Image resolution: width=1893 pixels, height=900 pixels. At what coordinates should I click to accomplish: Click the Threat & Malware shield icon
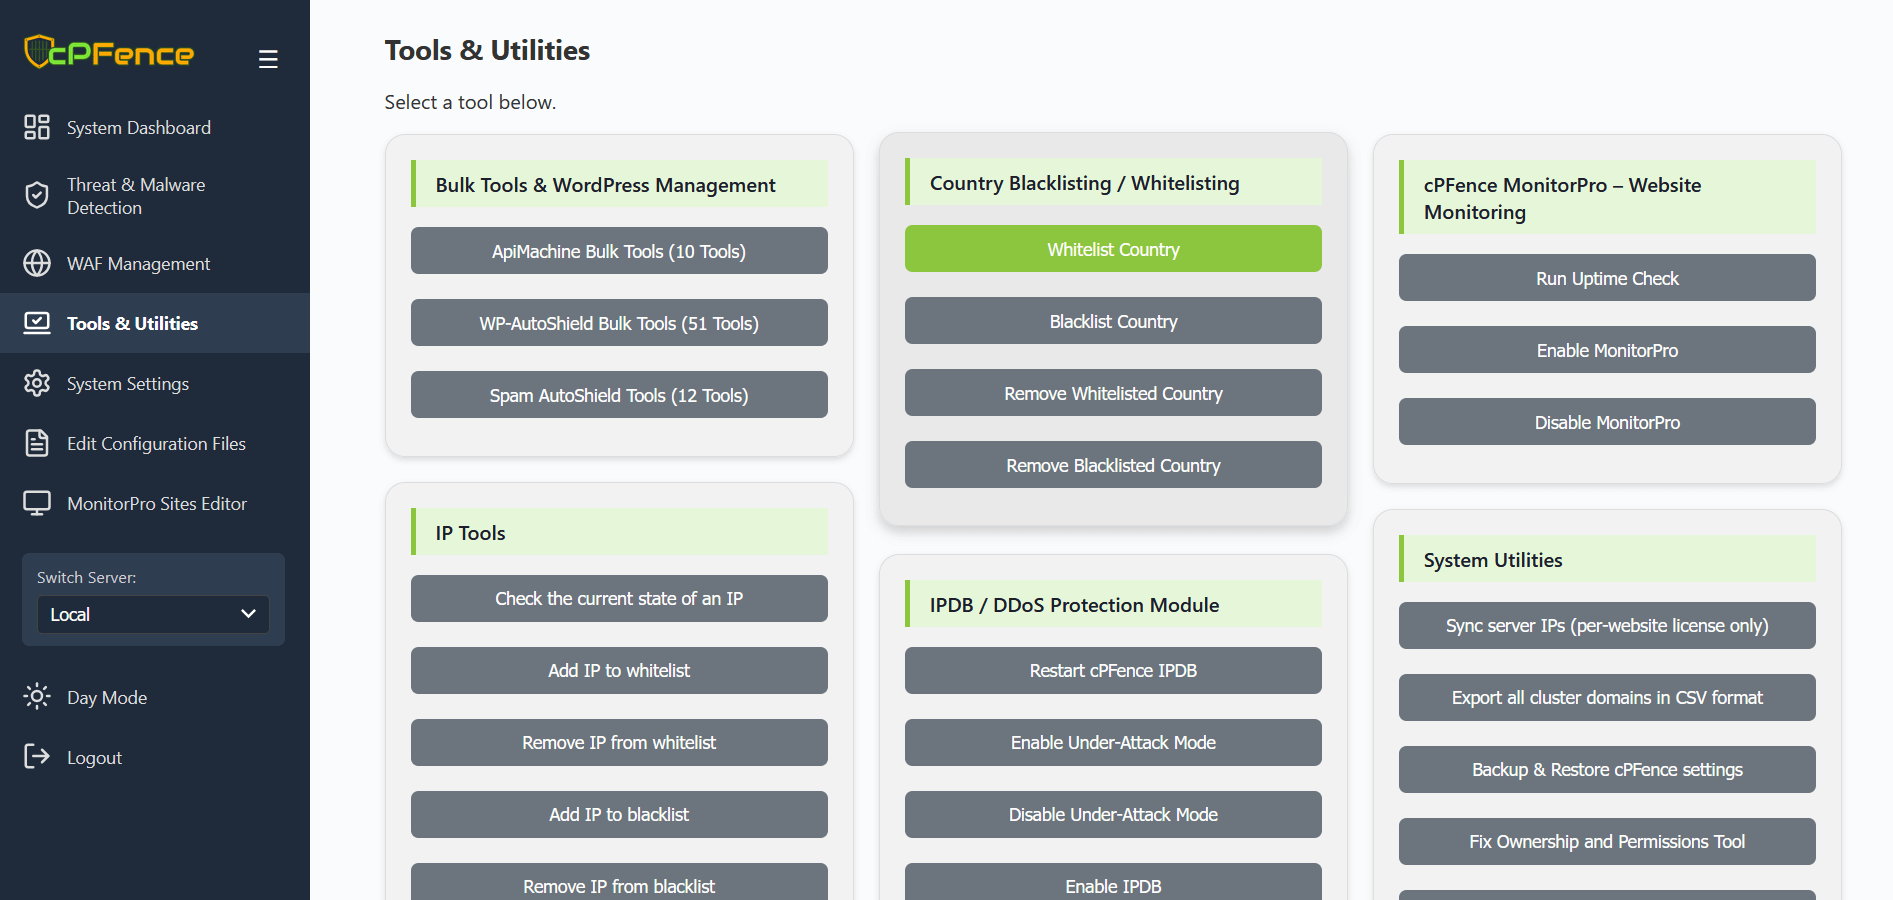tap(37, 195)
